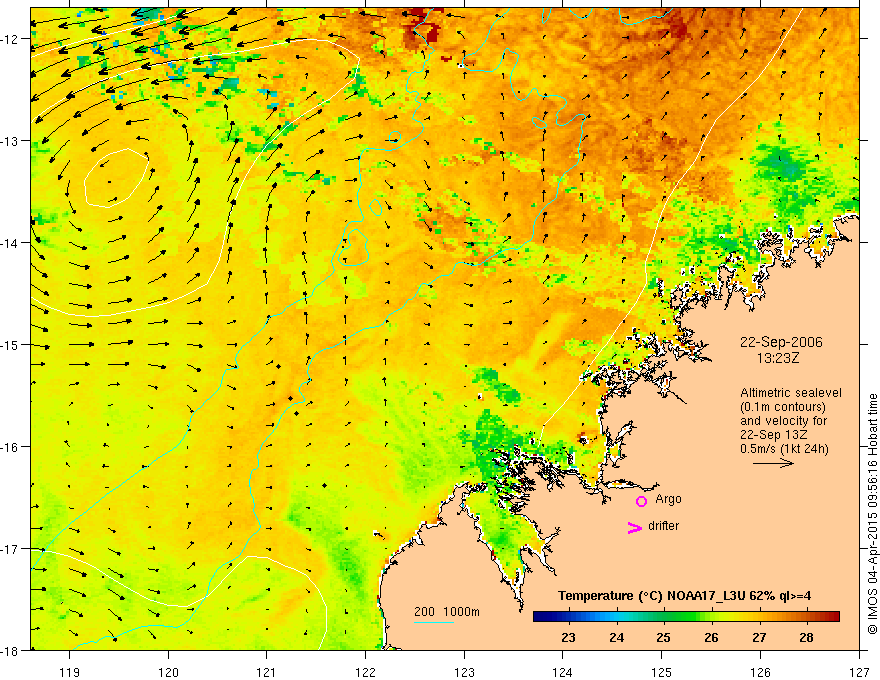This screenshot has width=880, height=680.
Task: Click longitude axis label 125
Action: tap(661, 672)
